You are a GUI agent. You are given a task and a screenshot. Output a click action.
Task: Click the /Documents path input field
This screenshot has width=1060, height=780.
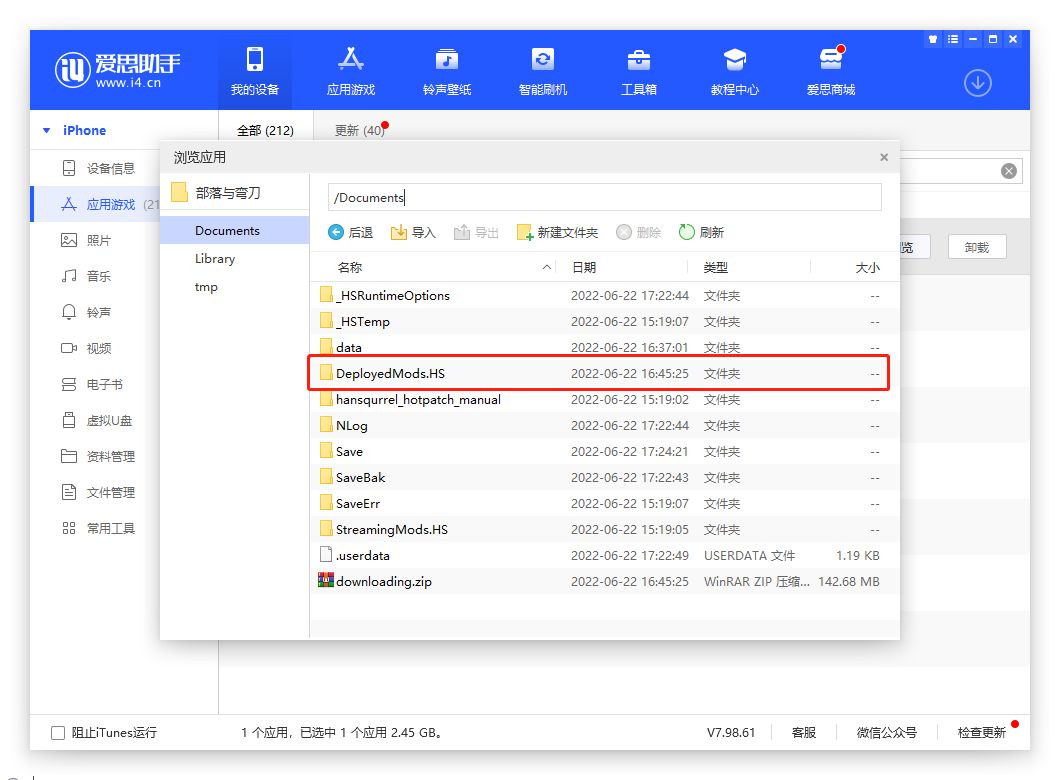[604, 197]
